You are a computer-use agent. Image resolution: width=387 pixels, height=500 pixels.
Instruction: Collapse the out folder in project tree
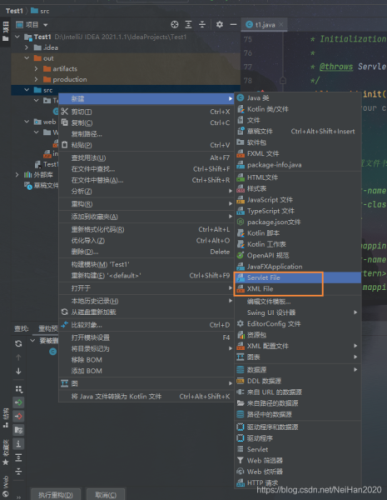tap(27, 58)
